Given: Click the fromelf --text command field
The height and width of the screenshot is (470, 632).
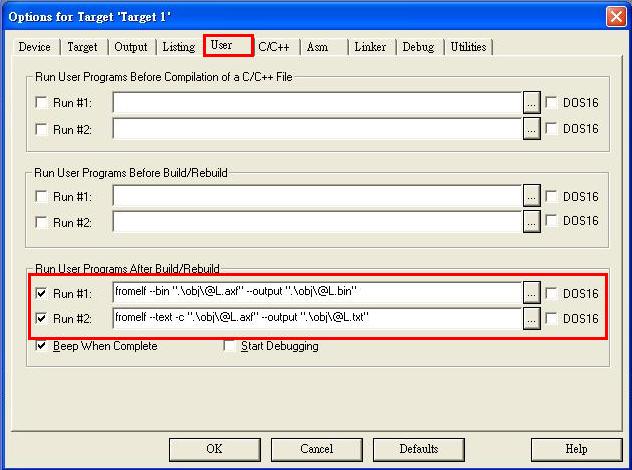Looking at the screenshot, I should (x=317, y=319).
